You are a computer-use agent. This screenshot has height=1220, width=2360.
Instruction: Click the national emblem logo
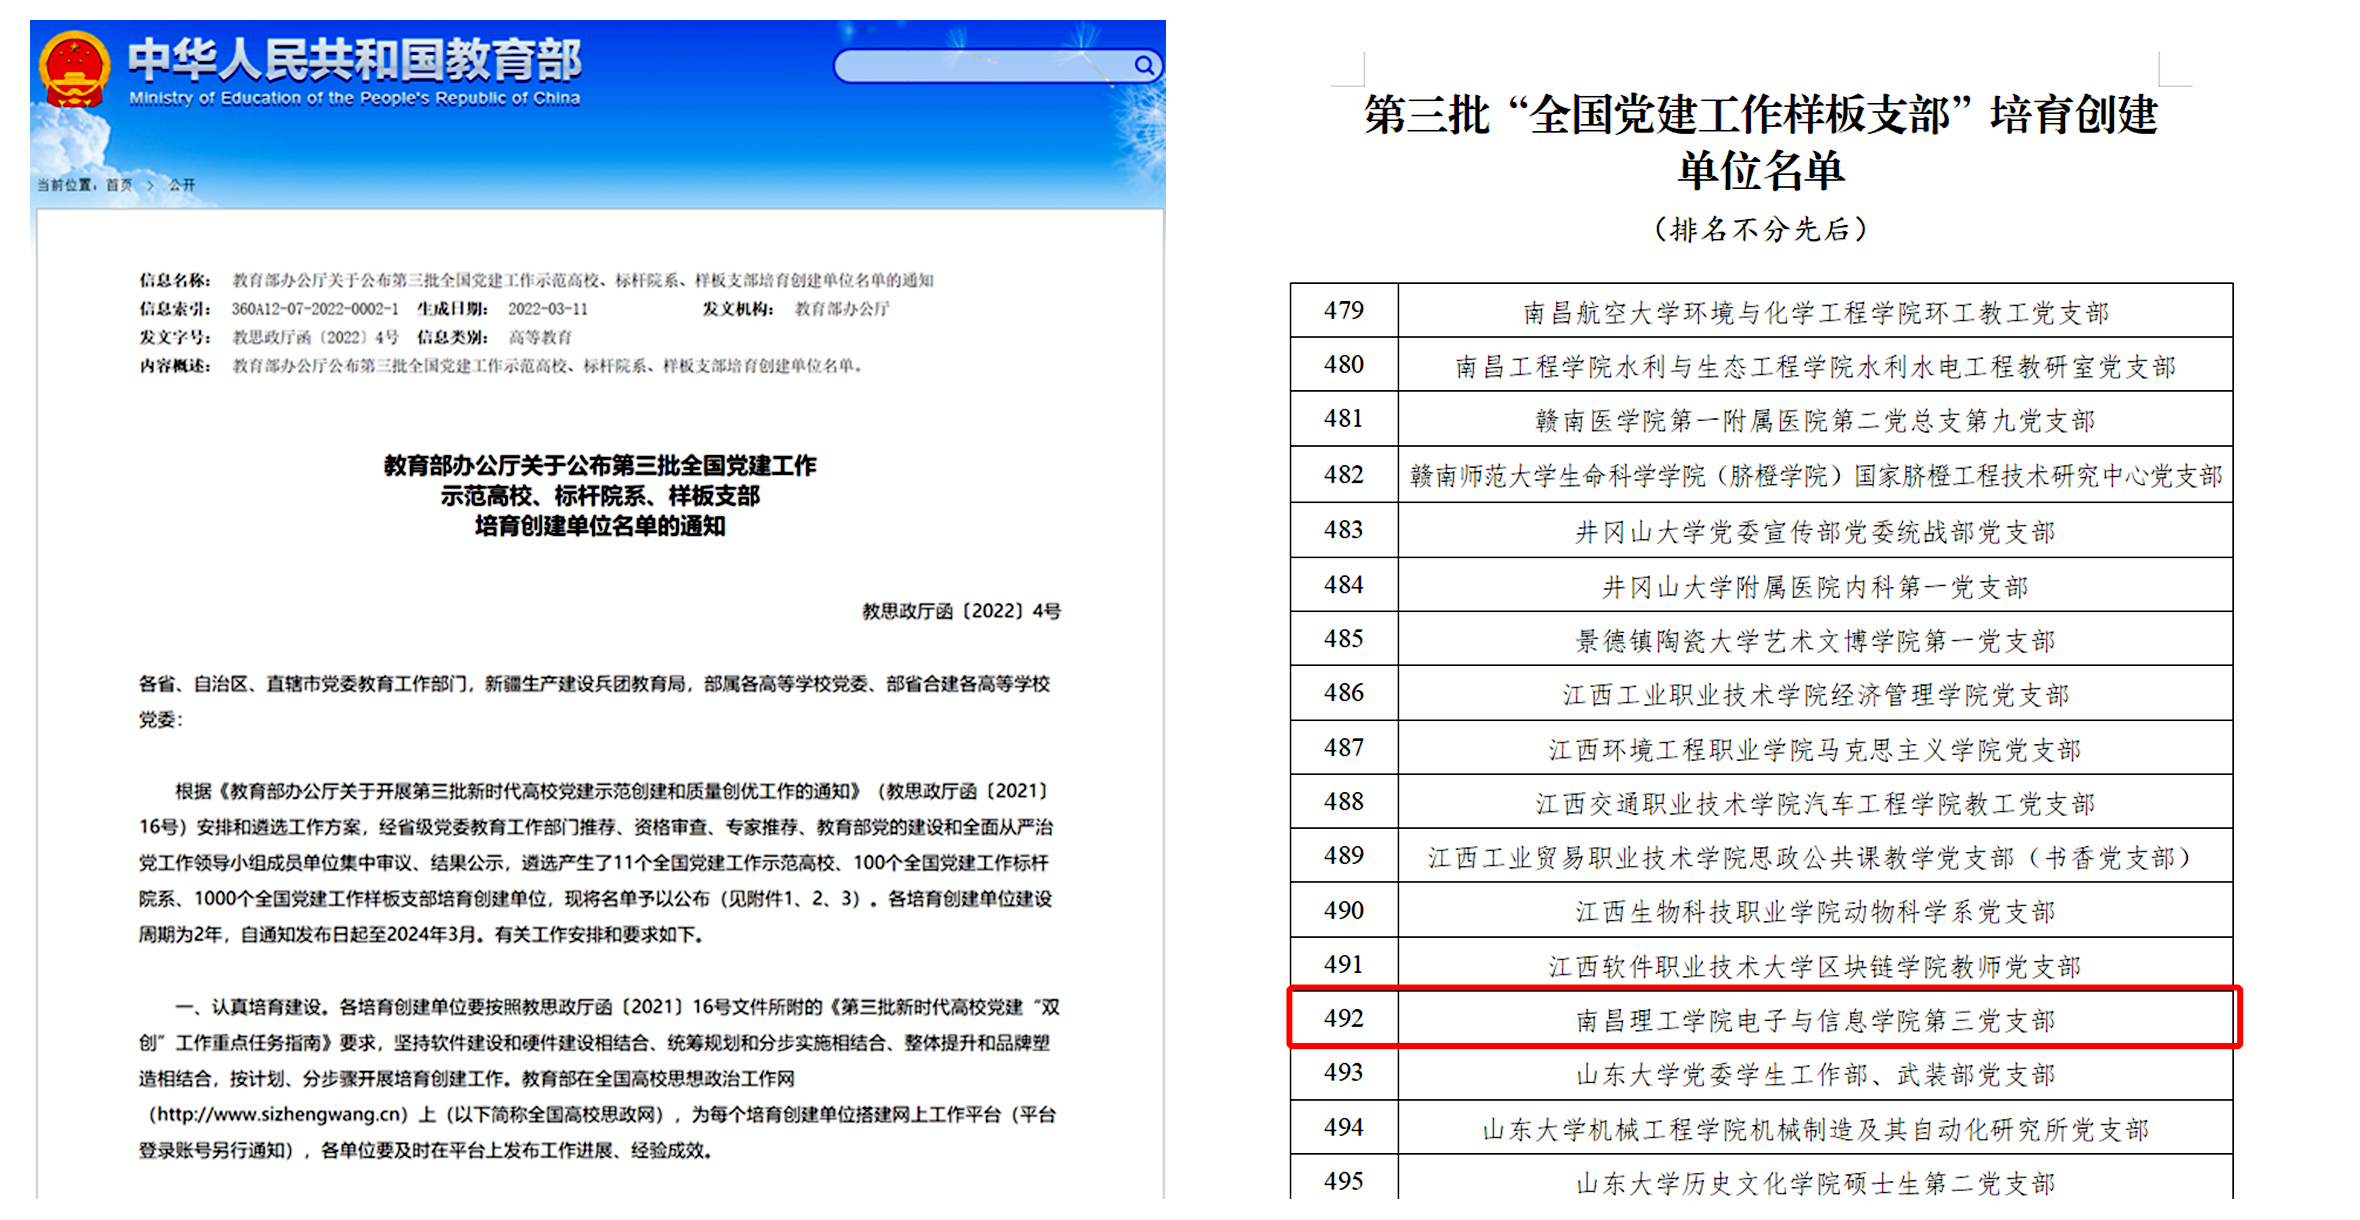coord(74,69)
